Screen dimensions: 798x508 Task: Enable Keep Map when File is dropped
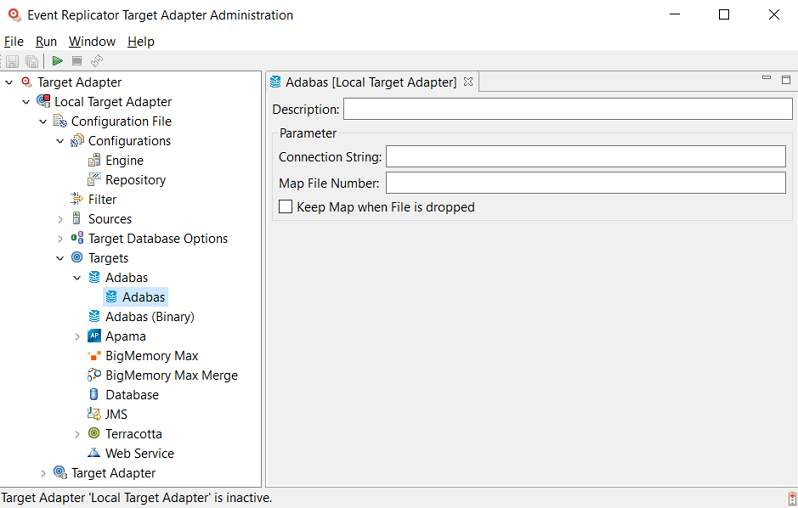pyautogui.click(x=286, y=207)
